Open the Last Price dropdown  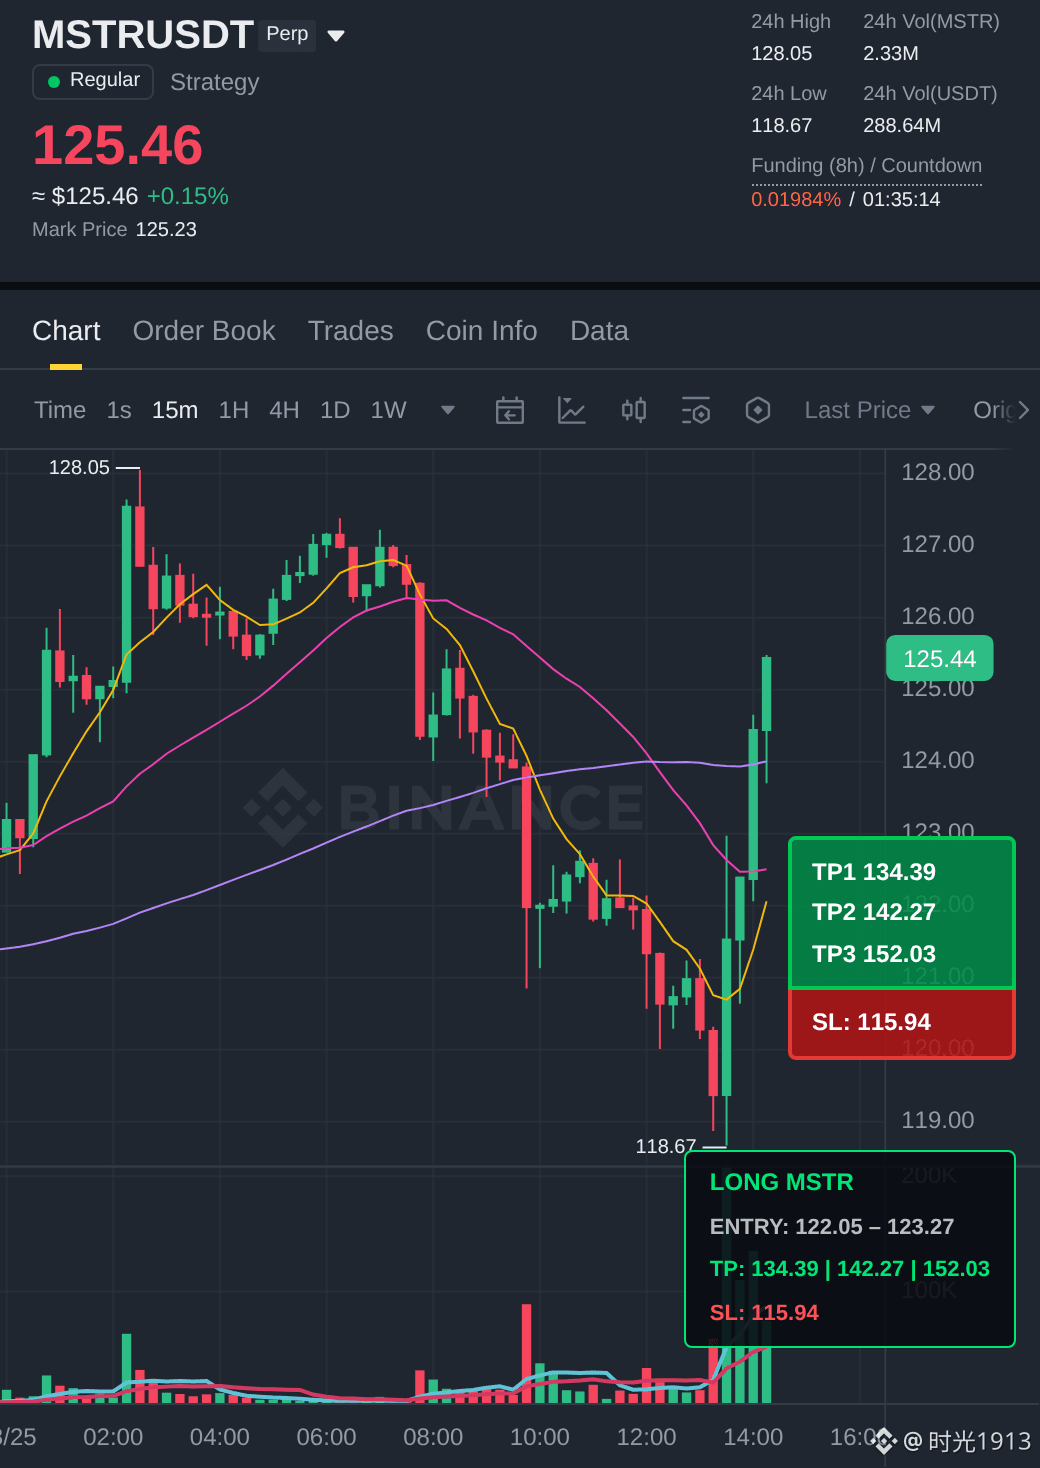click(x=870, y=410)
